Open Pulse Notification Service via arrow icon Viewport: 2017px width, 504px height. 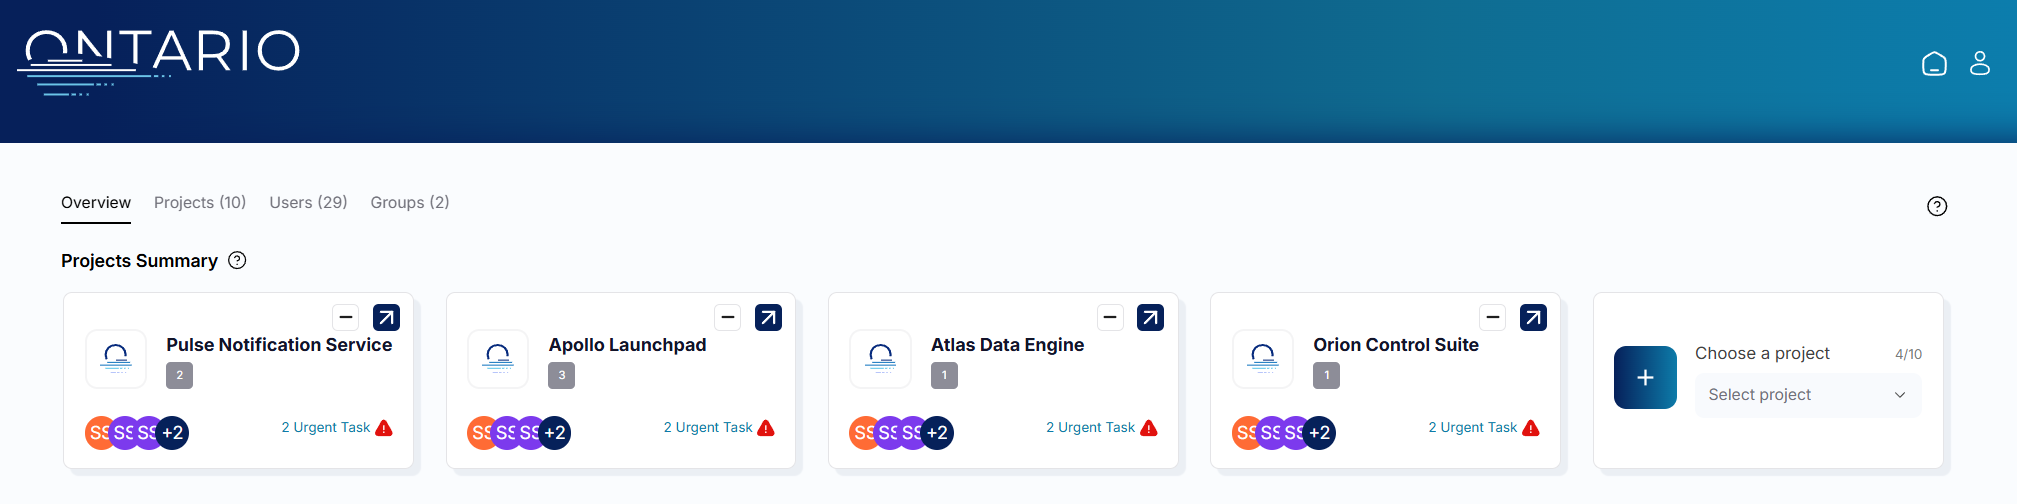click(x=386, y=318)
